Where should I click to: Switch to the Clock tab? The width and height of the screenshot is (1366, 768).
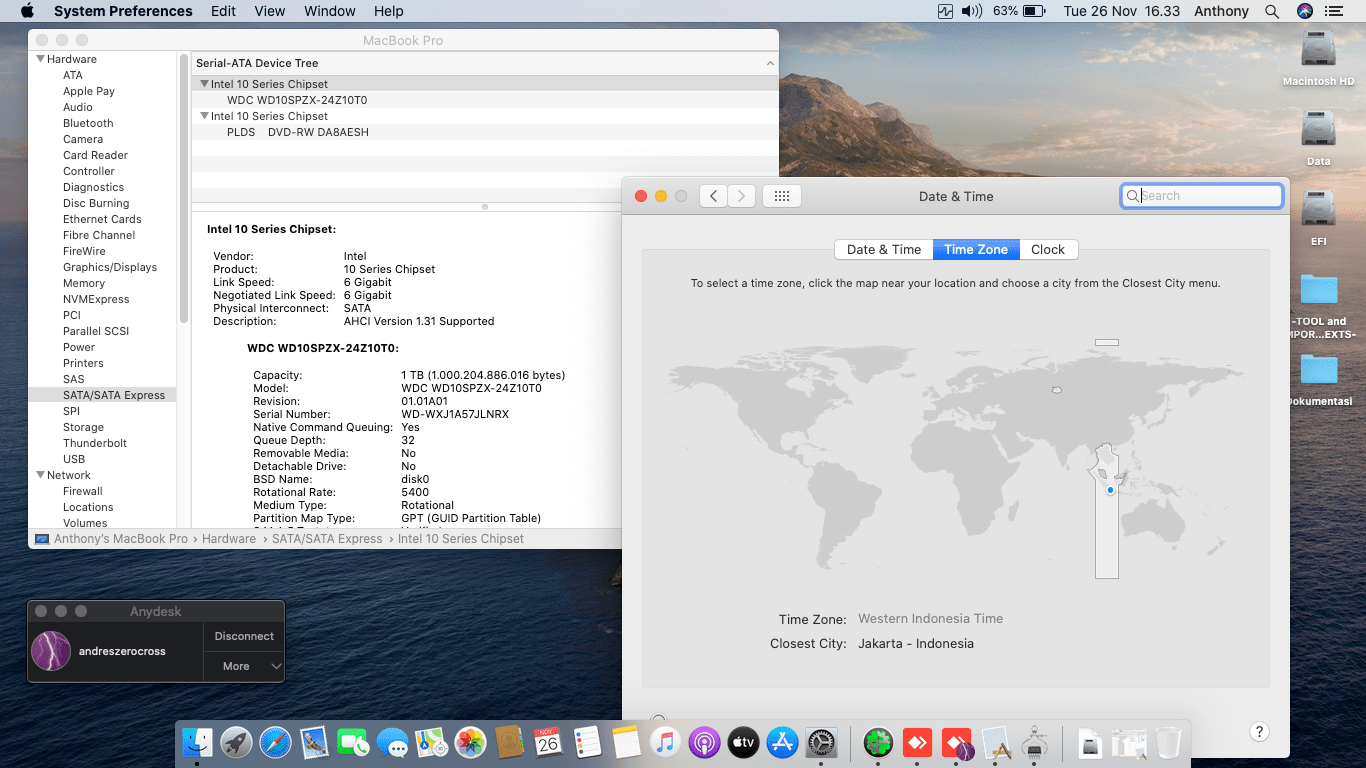(x=1047, y=250)
